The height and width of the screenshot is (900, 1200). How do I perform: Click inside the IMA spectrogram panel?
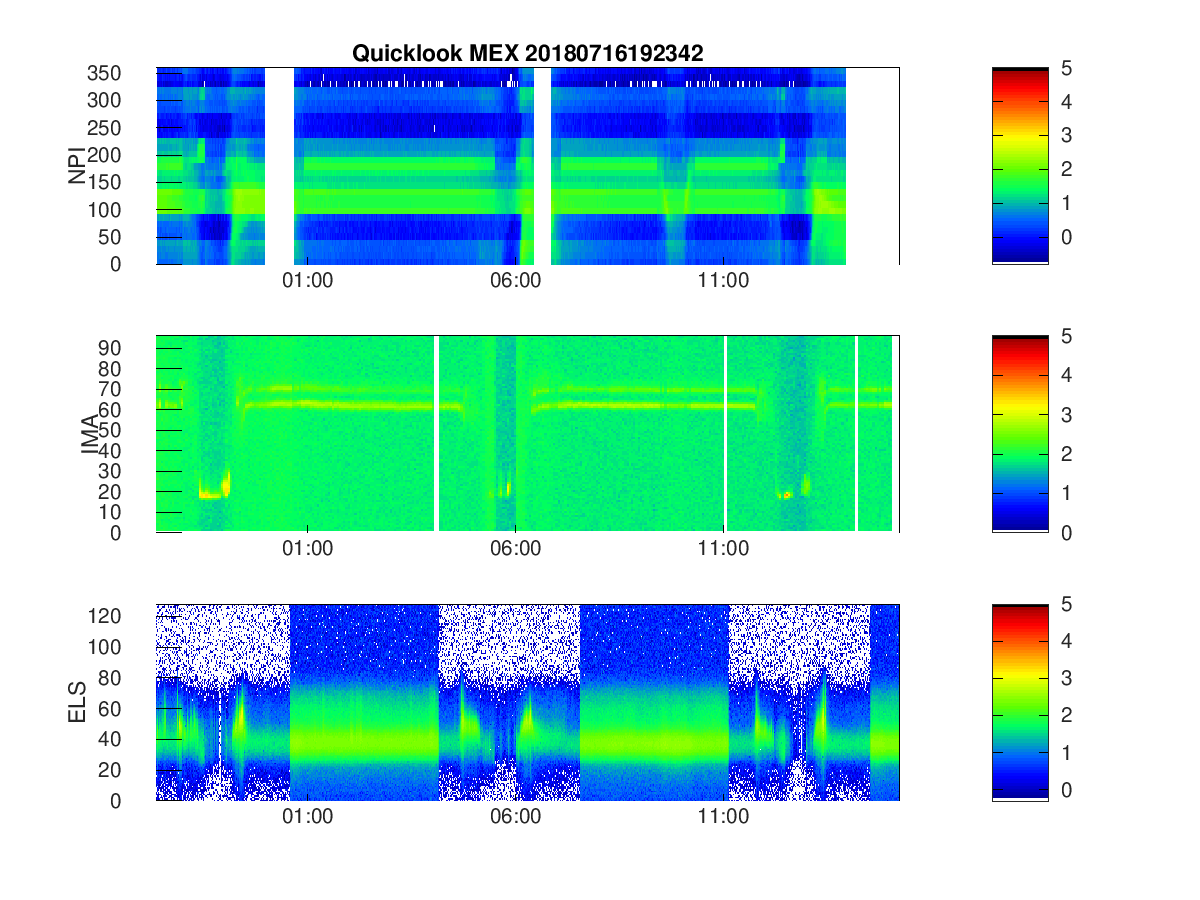click(x=527, y=434)
